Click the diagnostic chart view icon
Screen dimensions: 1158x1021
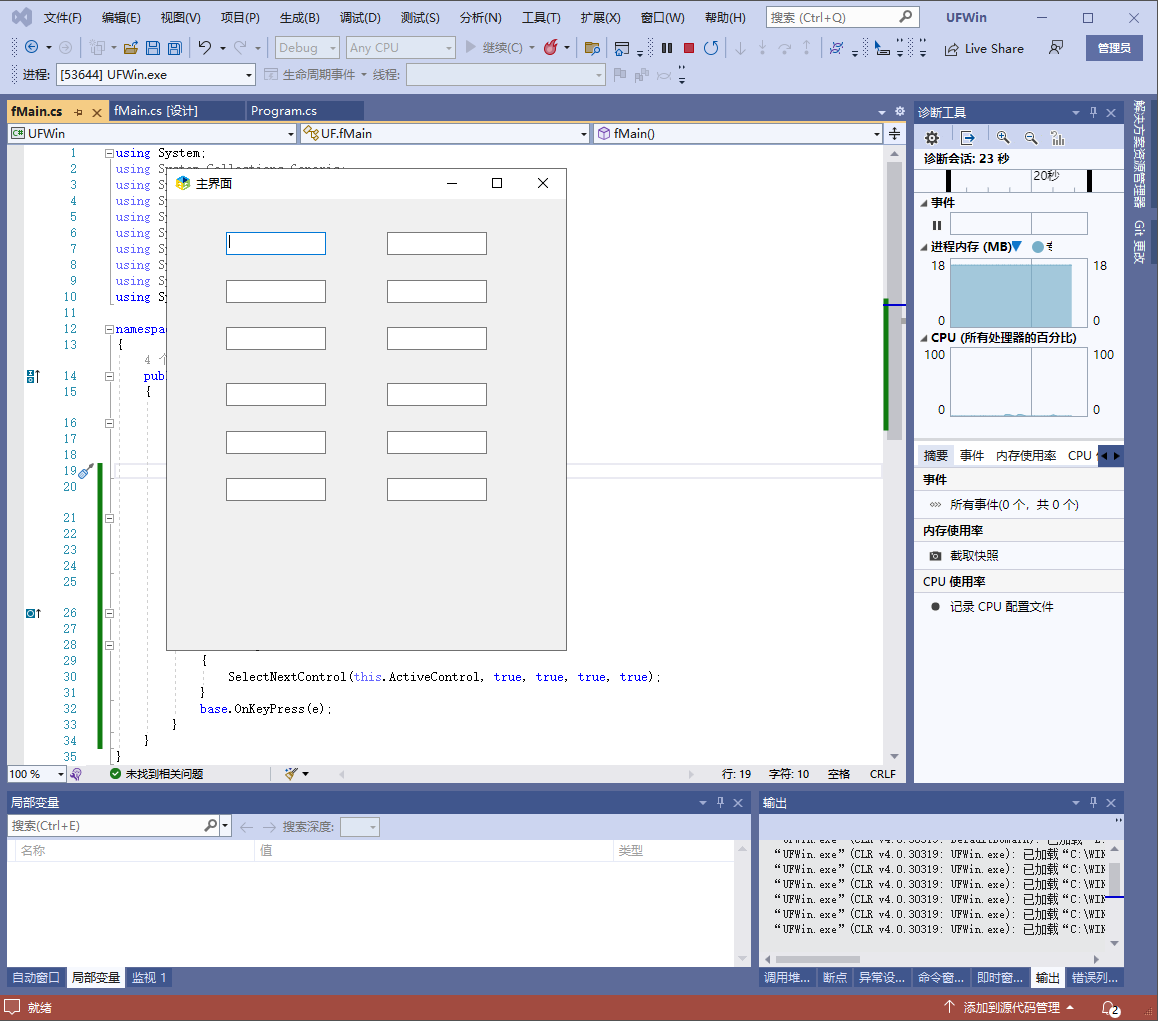coord(1058,138)
